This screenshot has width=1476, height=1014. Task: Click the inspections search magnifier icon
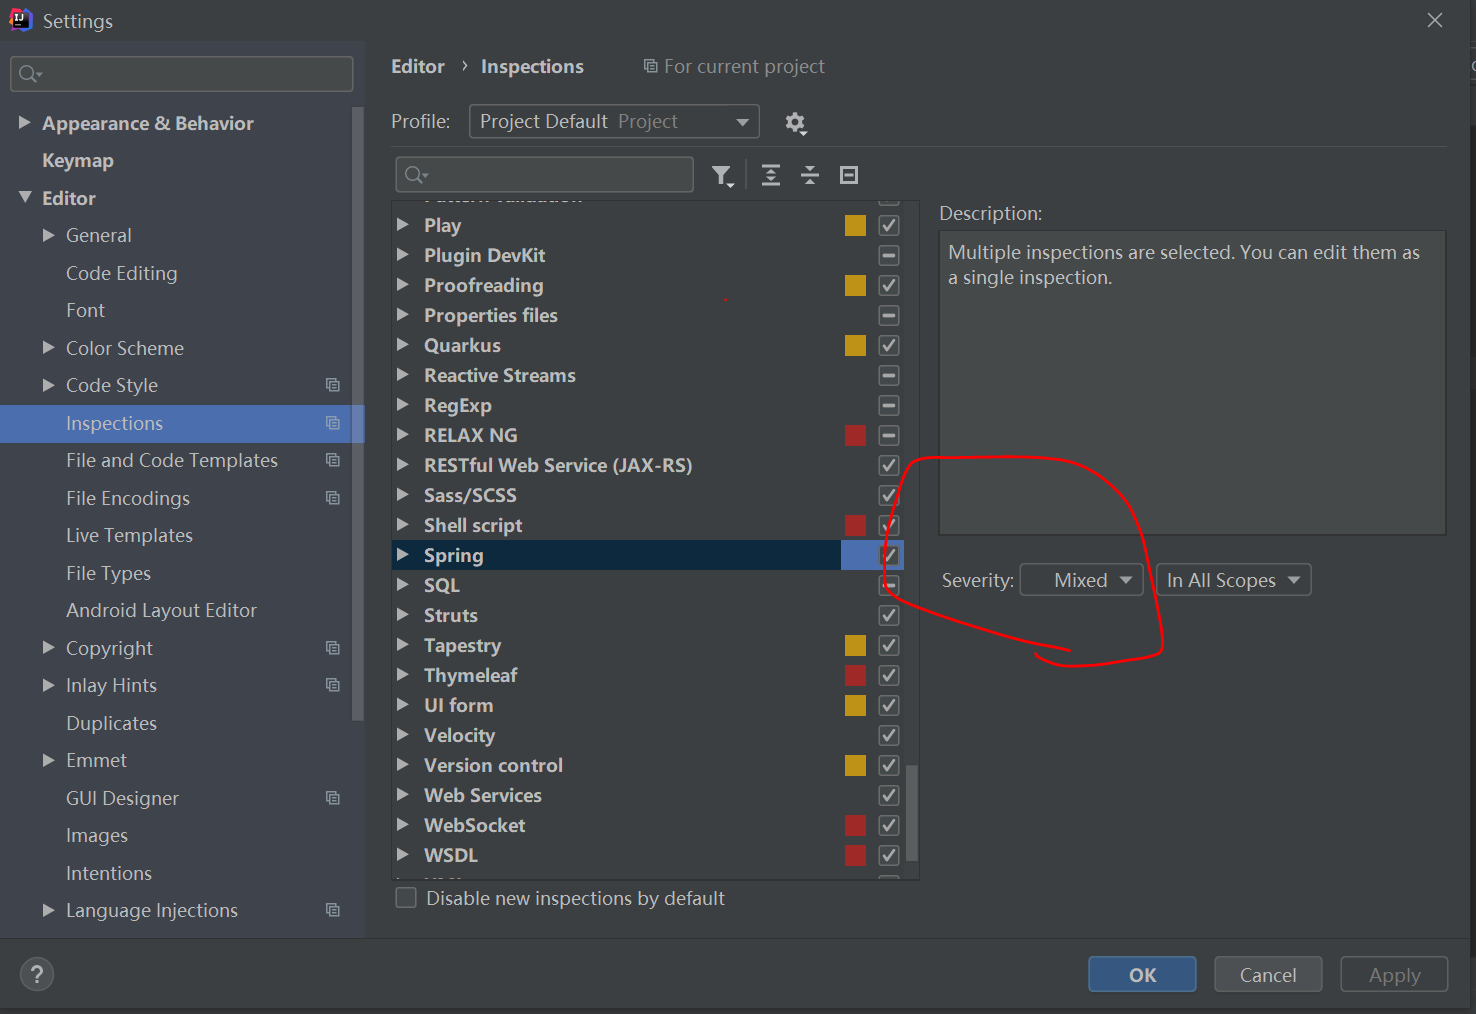(x=416, y=175)
